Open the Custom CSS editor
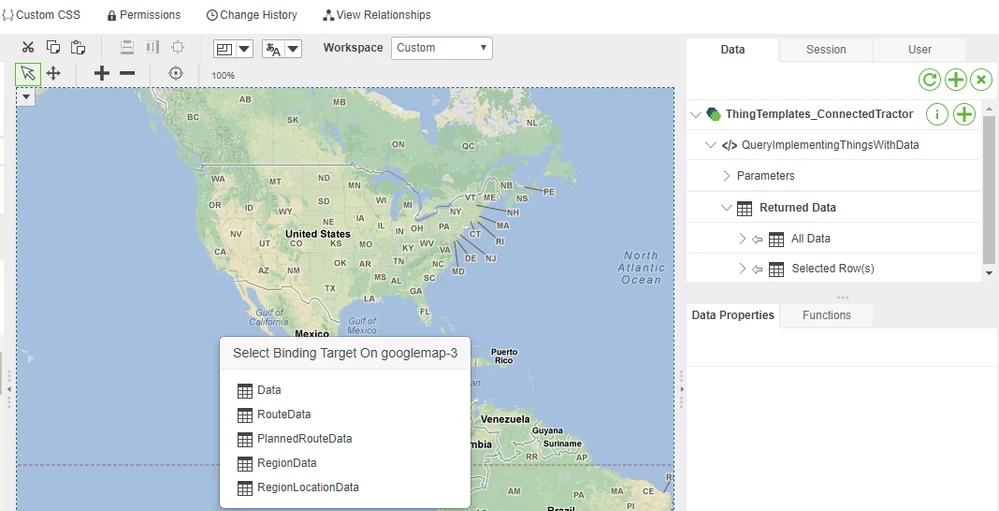999x511 pixels. point(41,15)
